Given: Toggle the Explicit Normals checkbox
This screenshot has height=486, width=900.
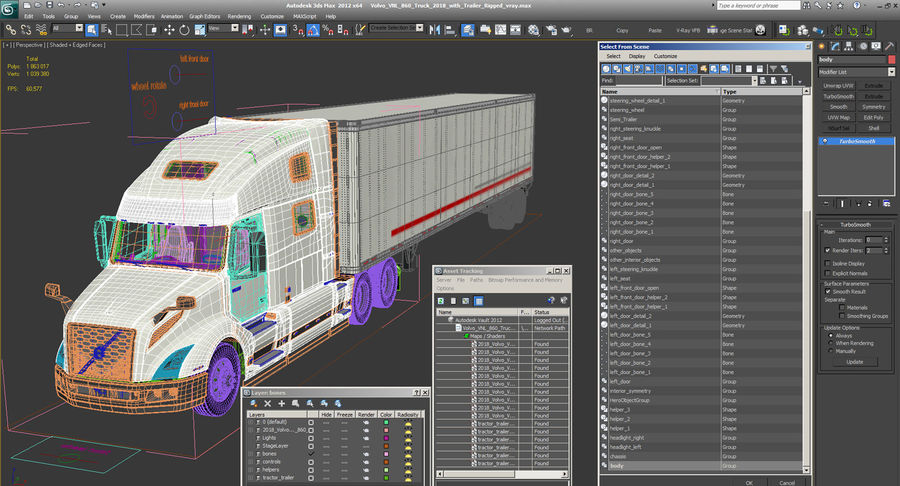Looking at the screenshot, I should click(x=828, y=272).
